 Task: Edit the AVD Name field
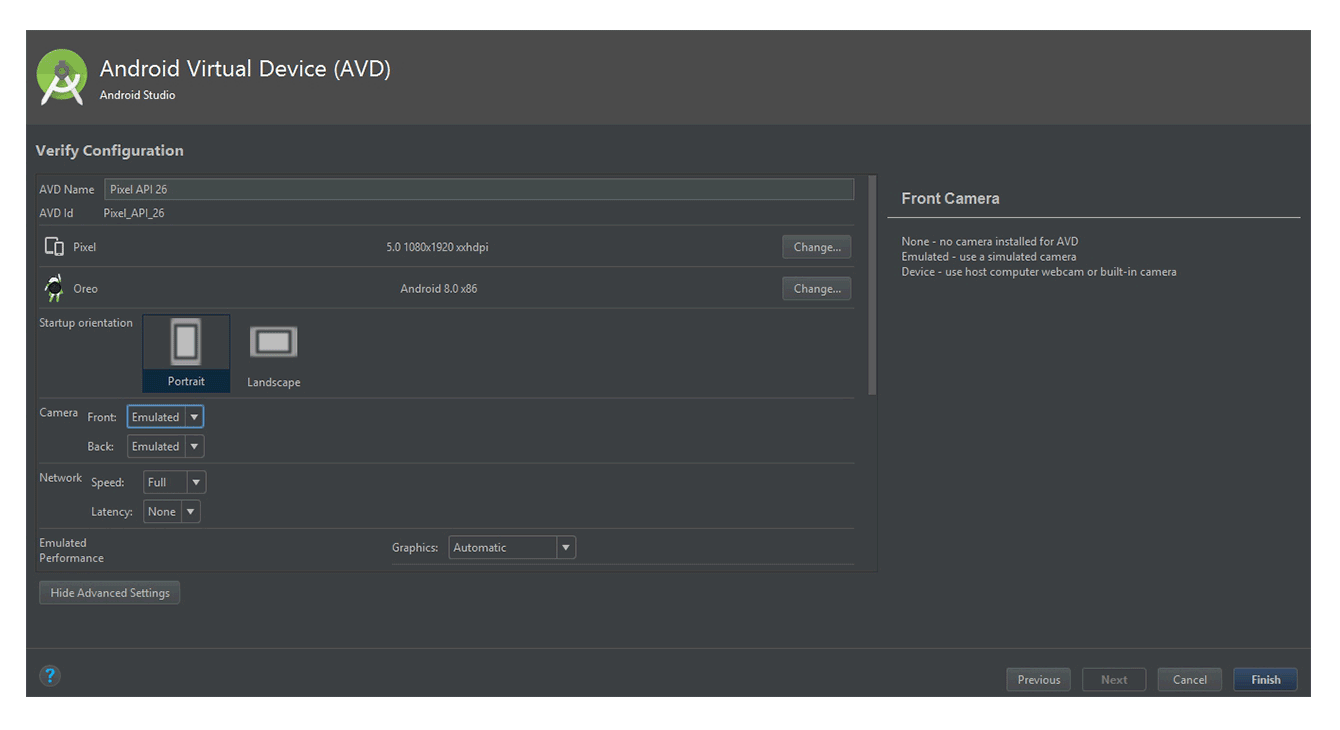tap(479, 189)
